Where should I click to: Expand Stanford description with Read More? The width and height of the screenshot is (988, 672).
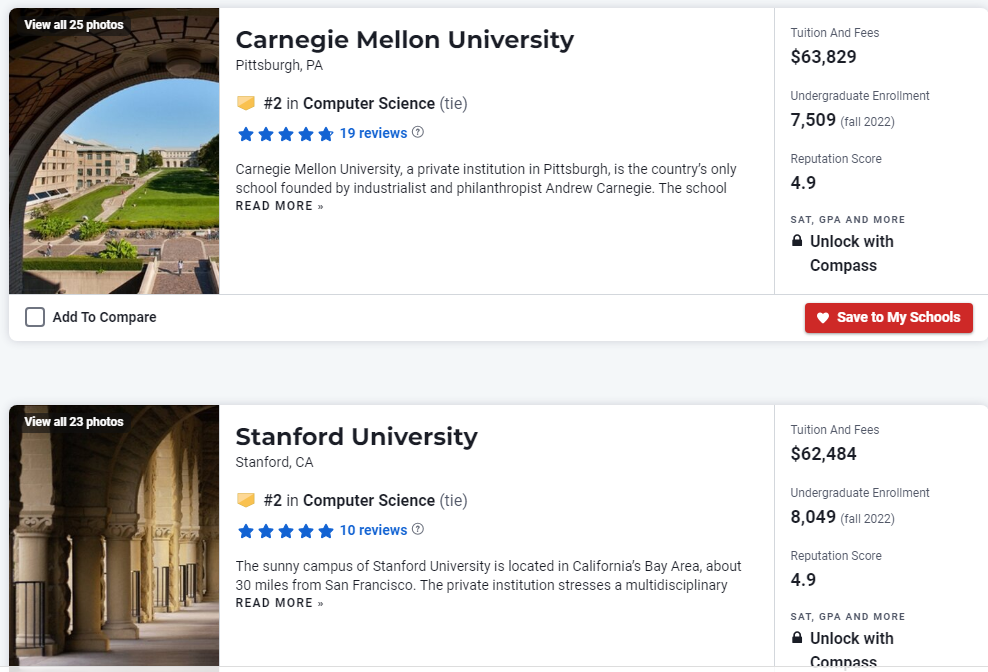click(279, 603)
